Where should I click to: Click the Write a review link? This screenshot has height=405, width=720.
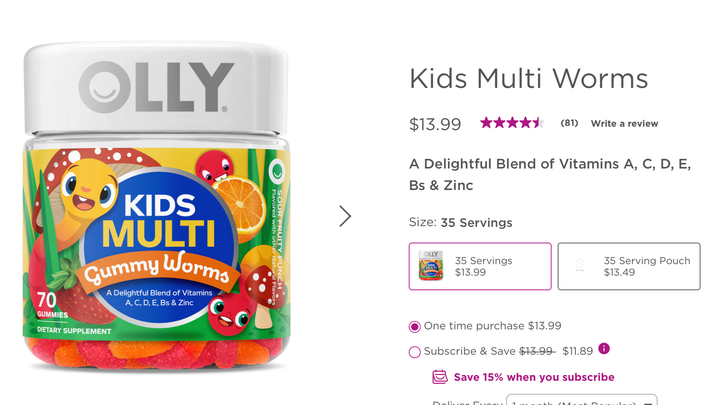(x=624, y=124)
